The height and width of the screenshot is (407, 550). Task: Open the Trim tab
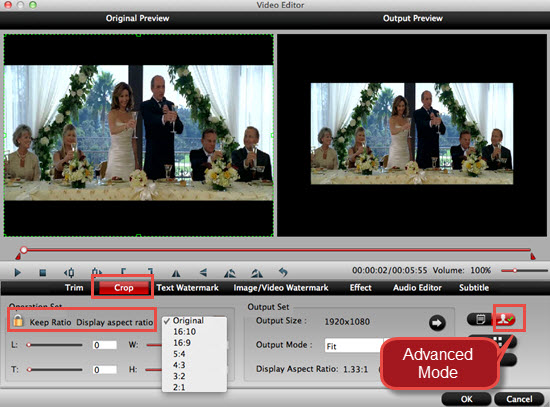(x=74, y=288)
